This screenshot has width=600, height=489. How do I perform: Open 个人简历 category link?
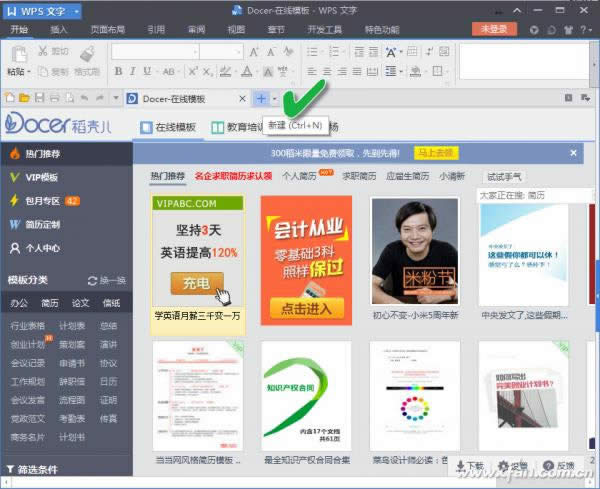coord(299,176)
